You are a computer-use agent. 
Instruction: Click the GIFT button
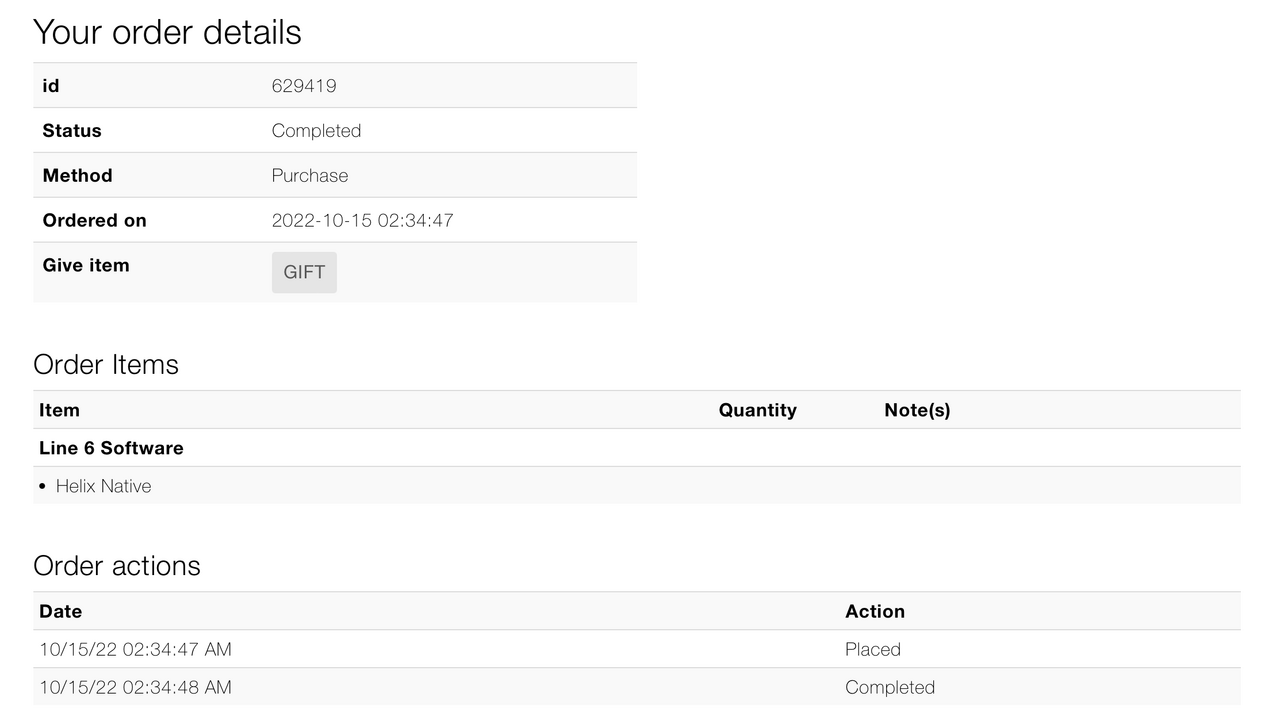click(x=304, y=272)
